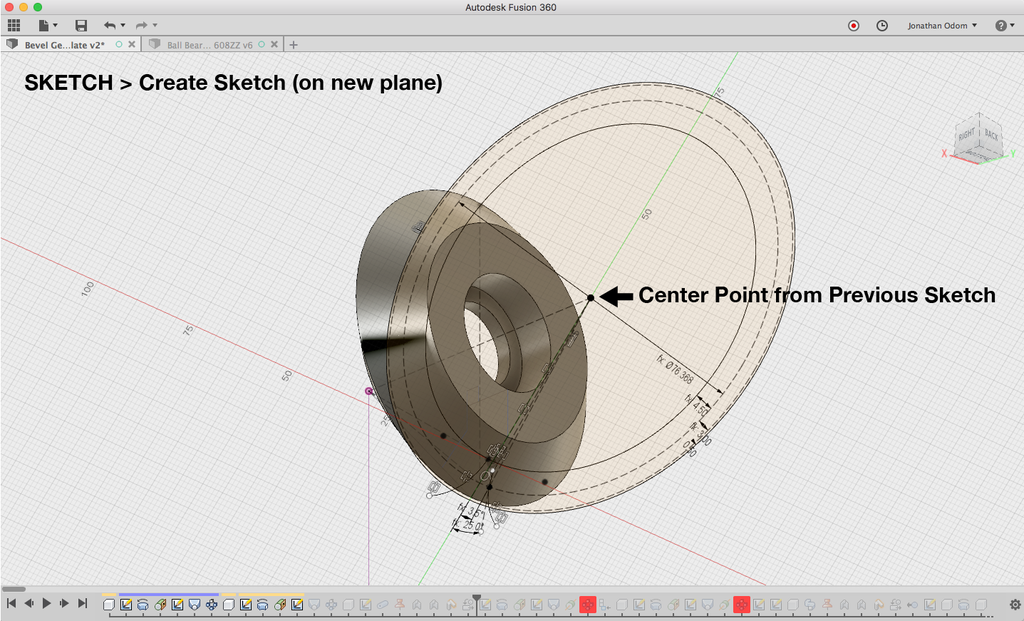Select the first red-highlighted timeline feature

(588, 604)
